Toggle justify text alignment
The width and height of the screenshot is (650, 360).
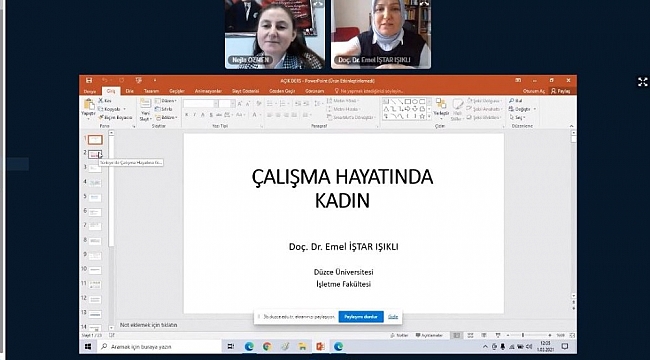(293, 115)
